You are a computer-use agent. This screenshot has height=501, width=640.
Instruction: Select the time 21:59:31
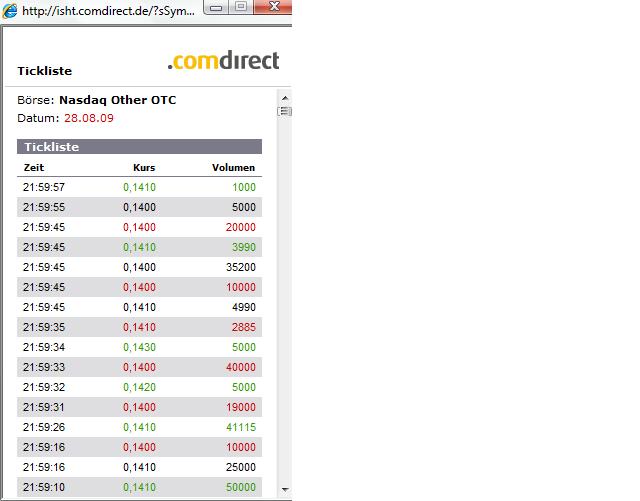pos(44,407)
